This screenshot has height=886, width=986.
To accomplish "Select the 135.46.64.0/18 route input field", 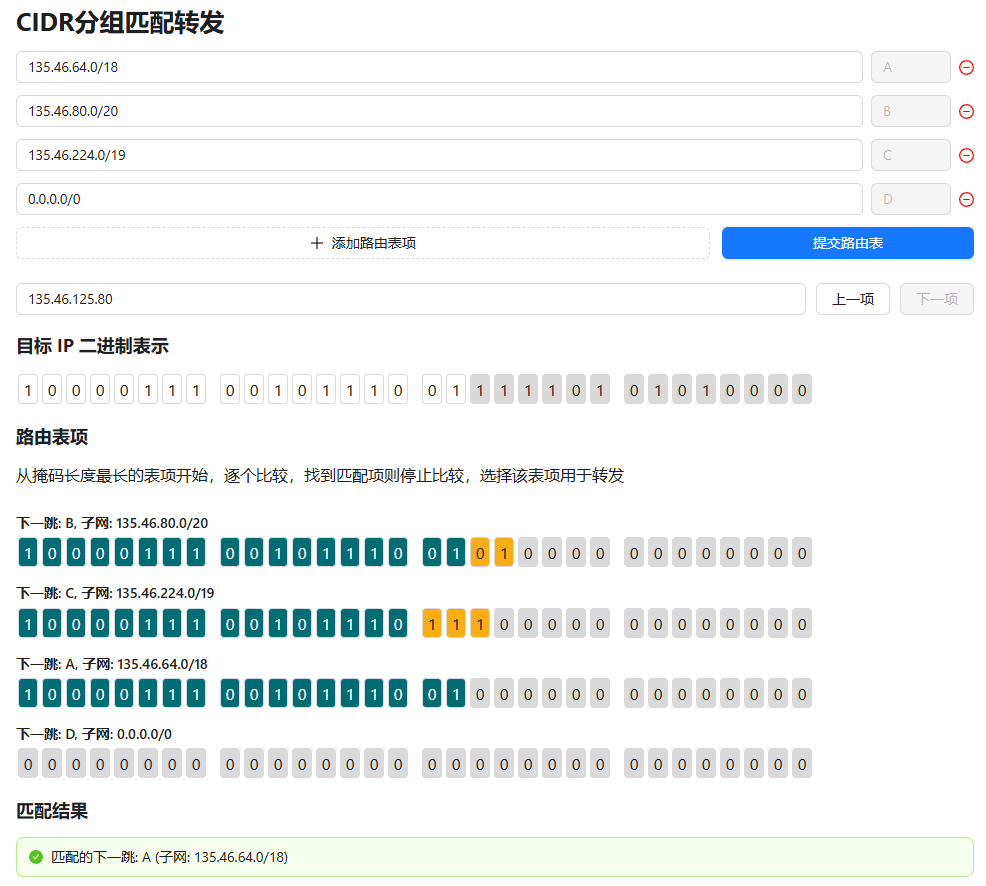I will click(438, 67).
